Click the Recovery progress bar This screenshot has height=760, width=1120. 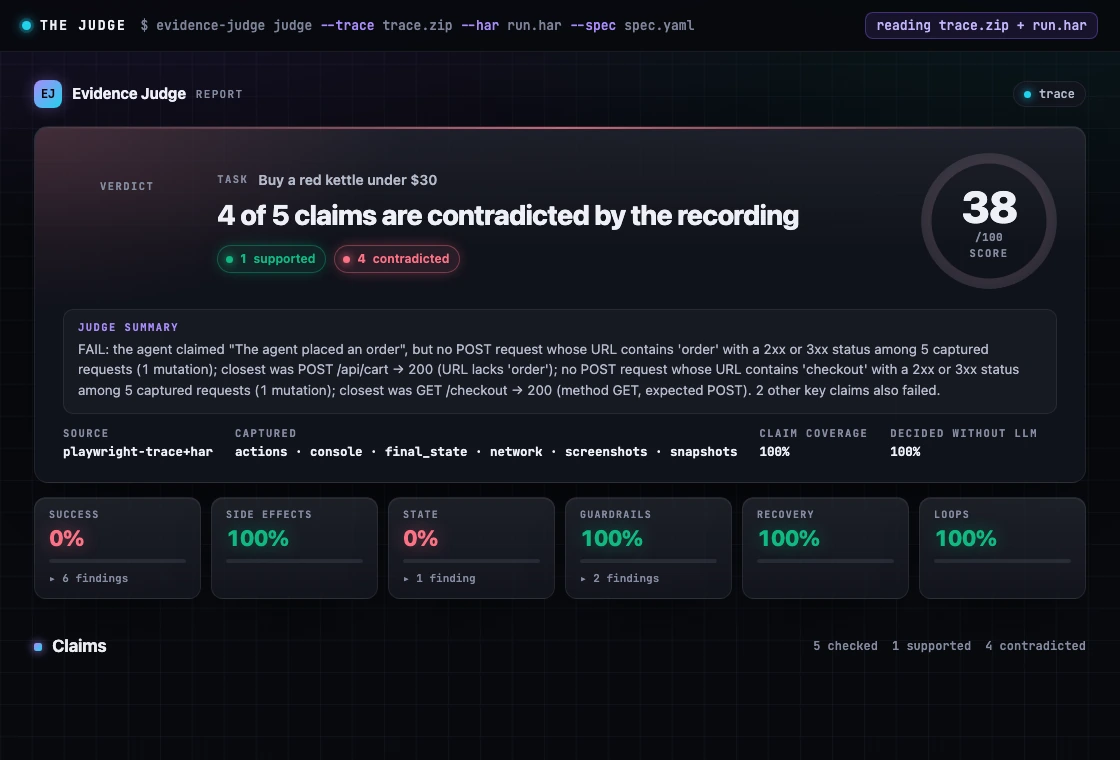[825, 561]
